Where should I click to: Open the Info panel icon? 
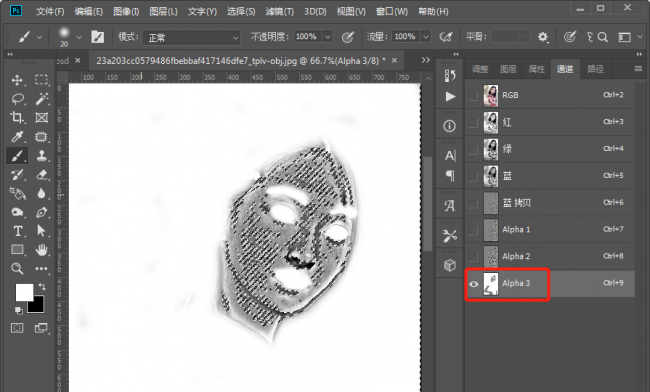coord(450,126)
